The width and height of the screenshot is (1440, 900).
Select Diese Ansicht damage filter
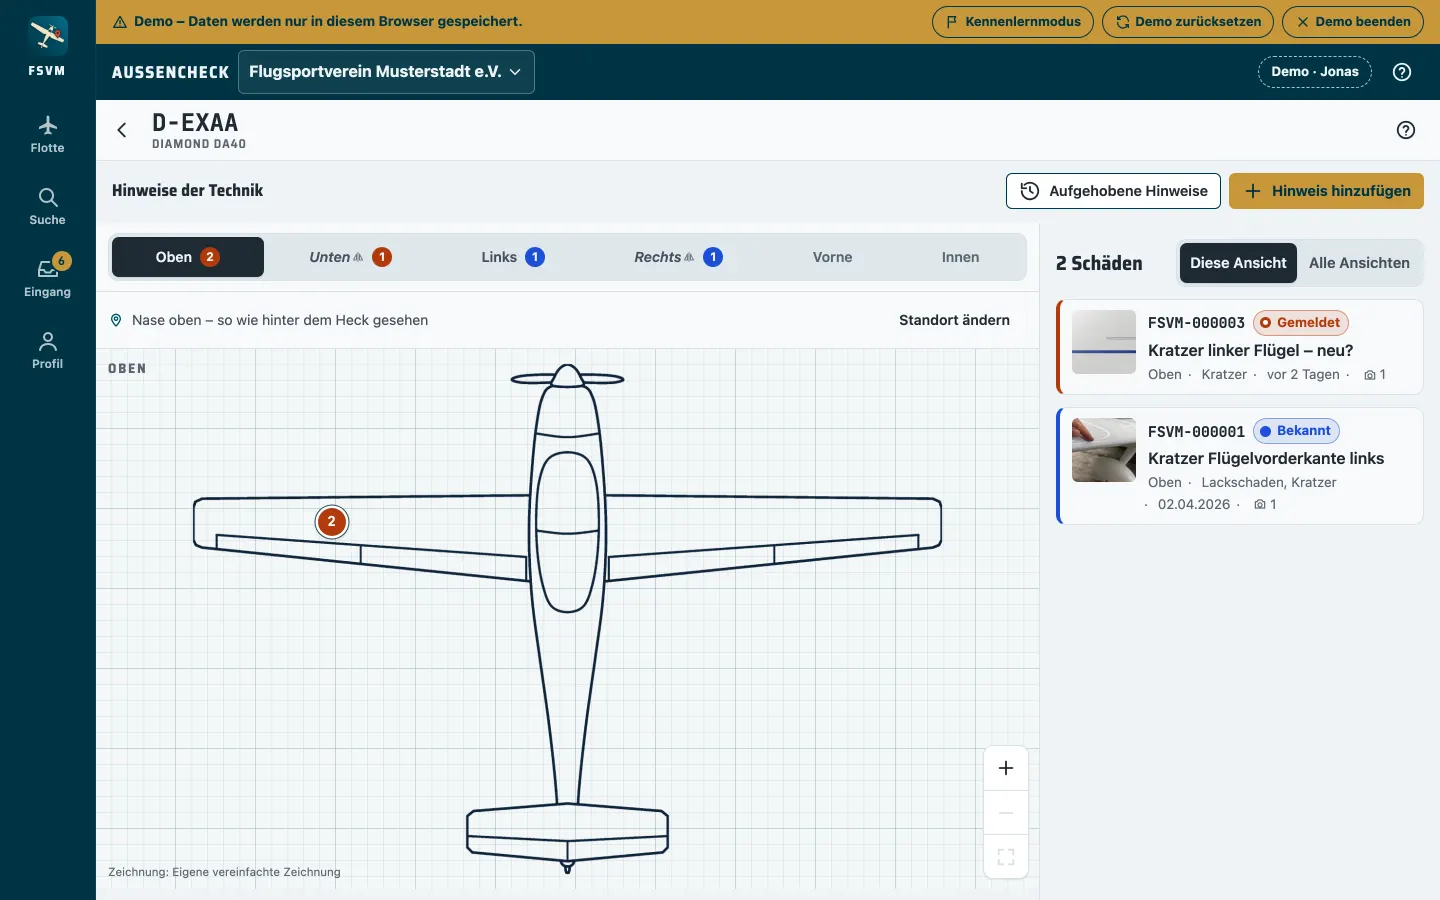(1238, 263)
